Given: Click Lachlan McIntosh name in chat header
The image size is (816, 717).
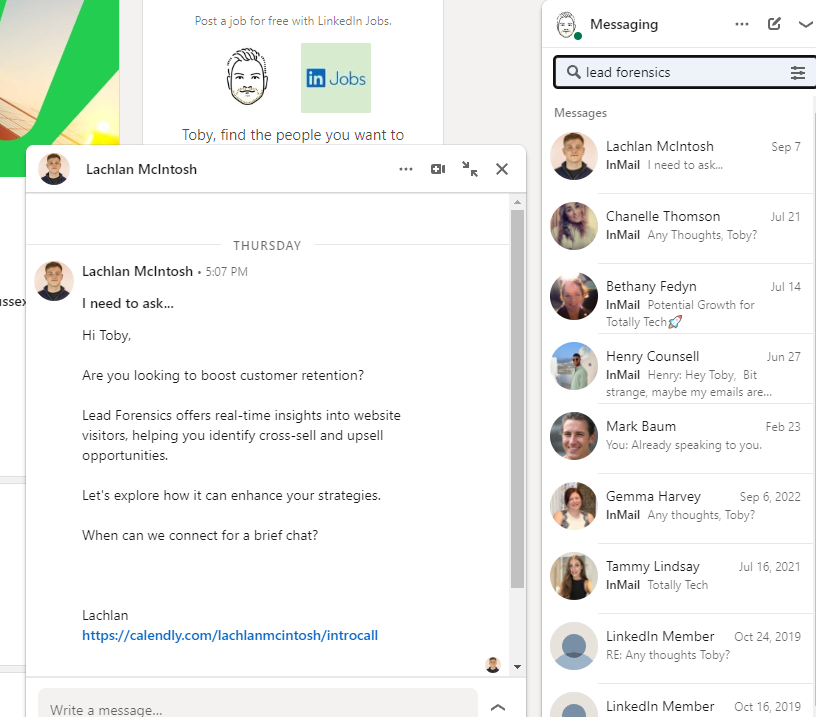Looking at the screenshot, I should pos(142,170).
